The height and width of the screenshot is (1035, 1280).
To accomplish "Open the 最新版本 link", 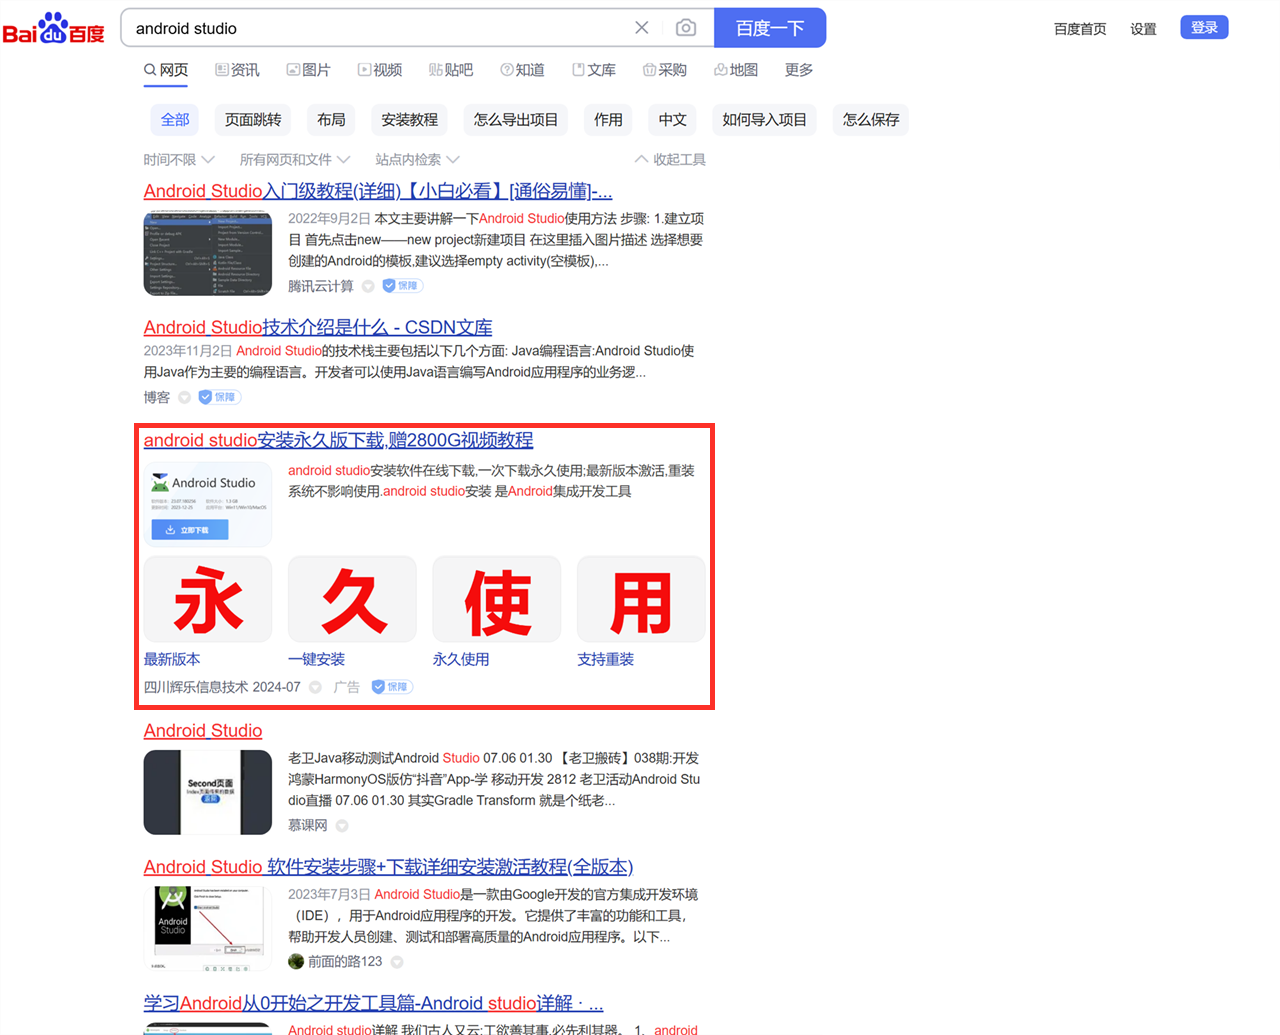I will pos(172,660).
